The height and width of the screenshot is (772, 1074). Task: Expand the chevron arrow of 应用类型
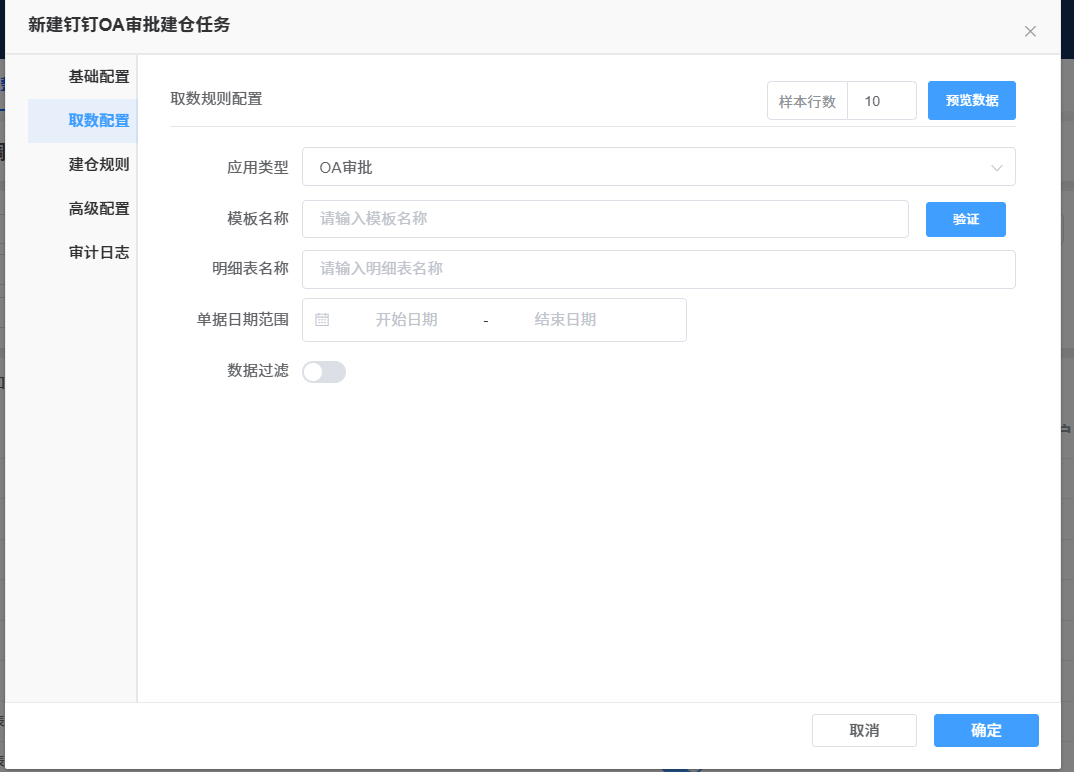pos(996,167)
